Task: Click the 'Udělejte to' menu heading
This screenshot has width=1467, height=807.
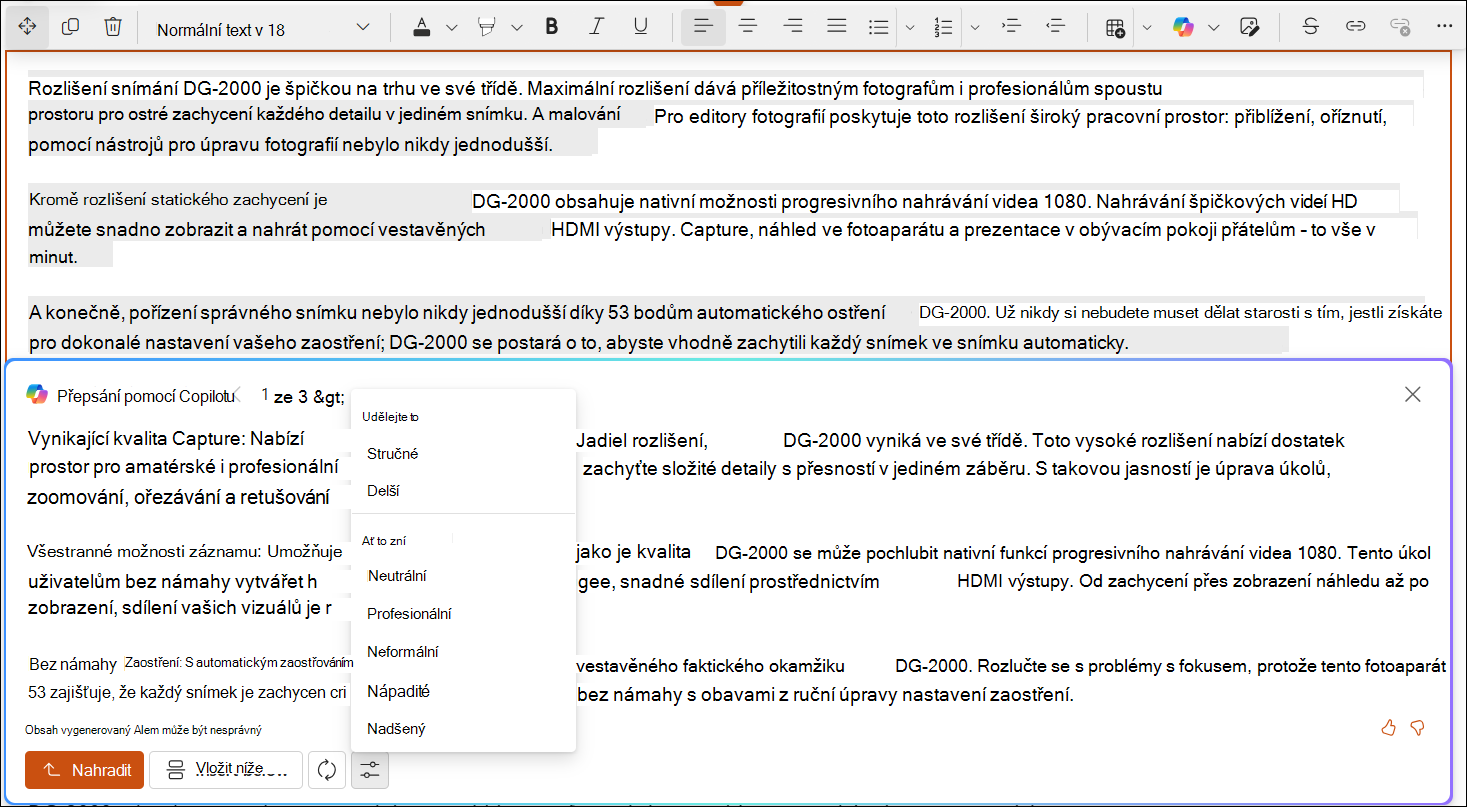Action: pos(390,417)
